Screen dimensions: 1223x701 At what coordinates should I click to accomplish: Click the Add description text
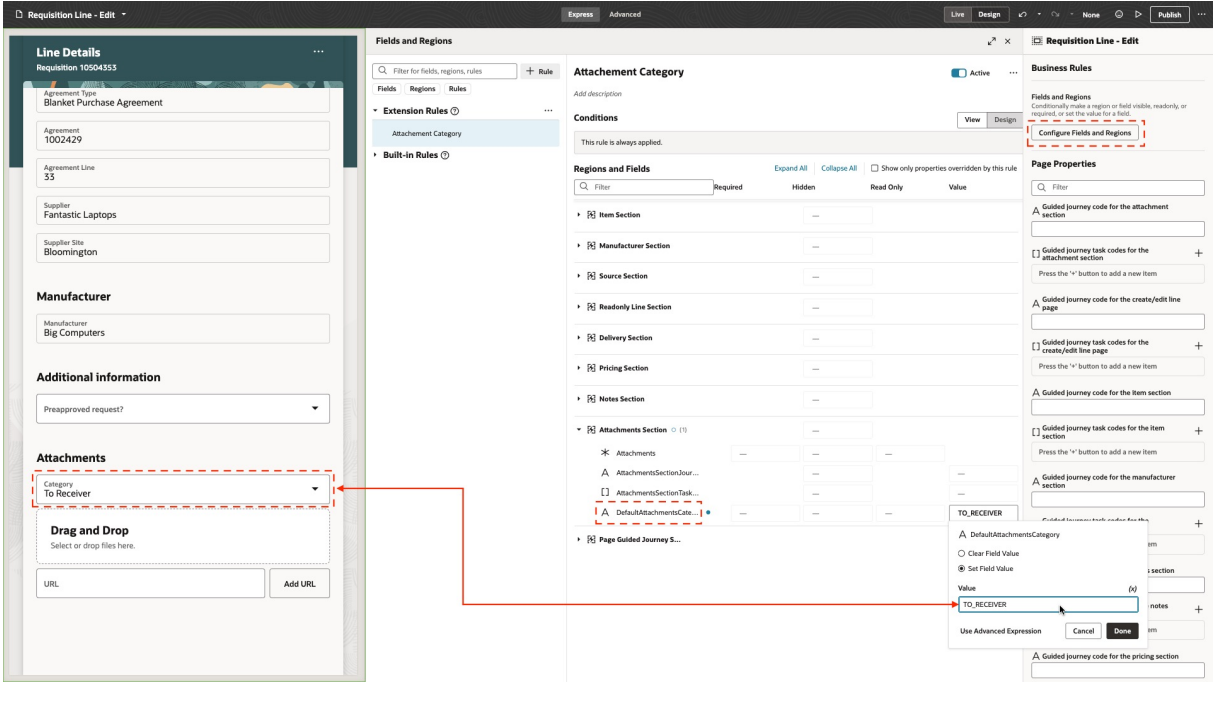(597, 94)
